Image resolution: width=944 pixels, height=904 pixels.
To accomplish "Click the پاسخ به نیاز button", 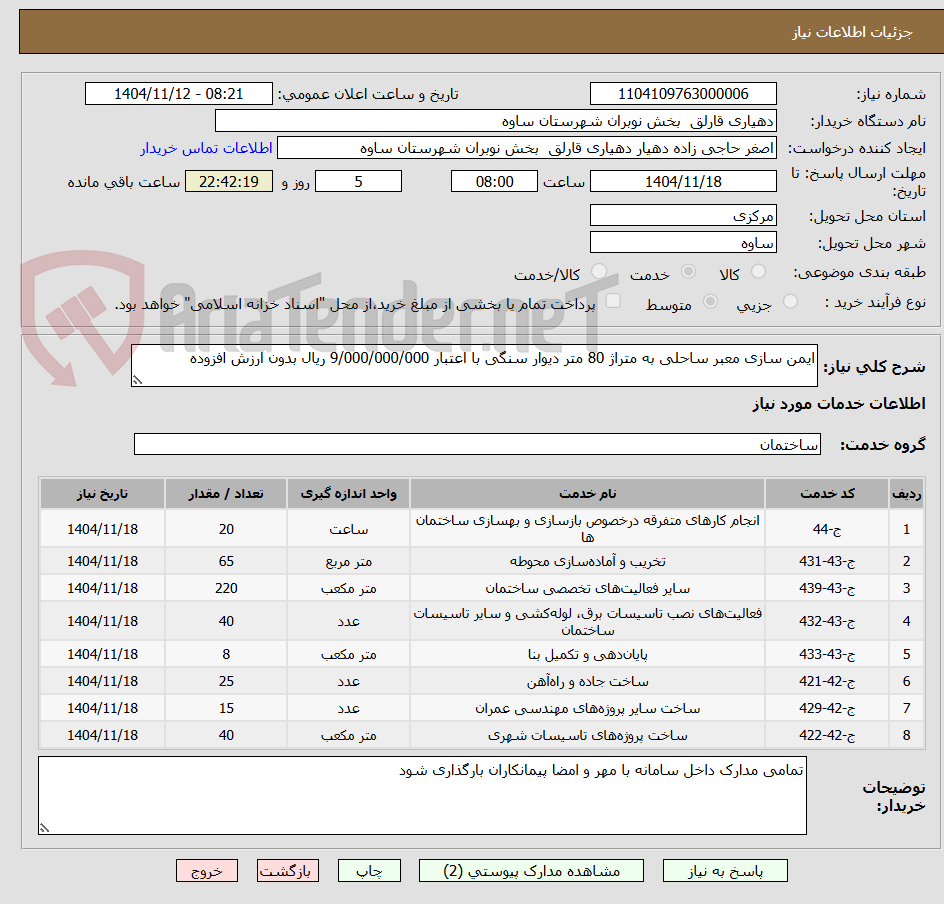I will 725,871.
